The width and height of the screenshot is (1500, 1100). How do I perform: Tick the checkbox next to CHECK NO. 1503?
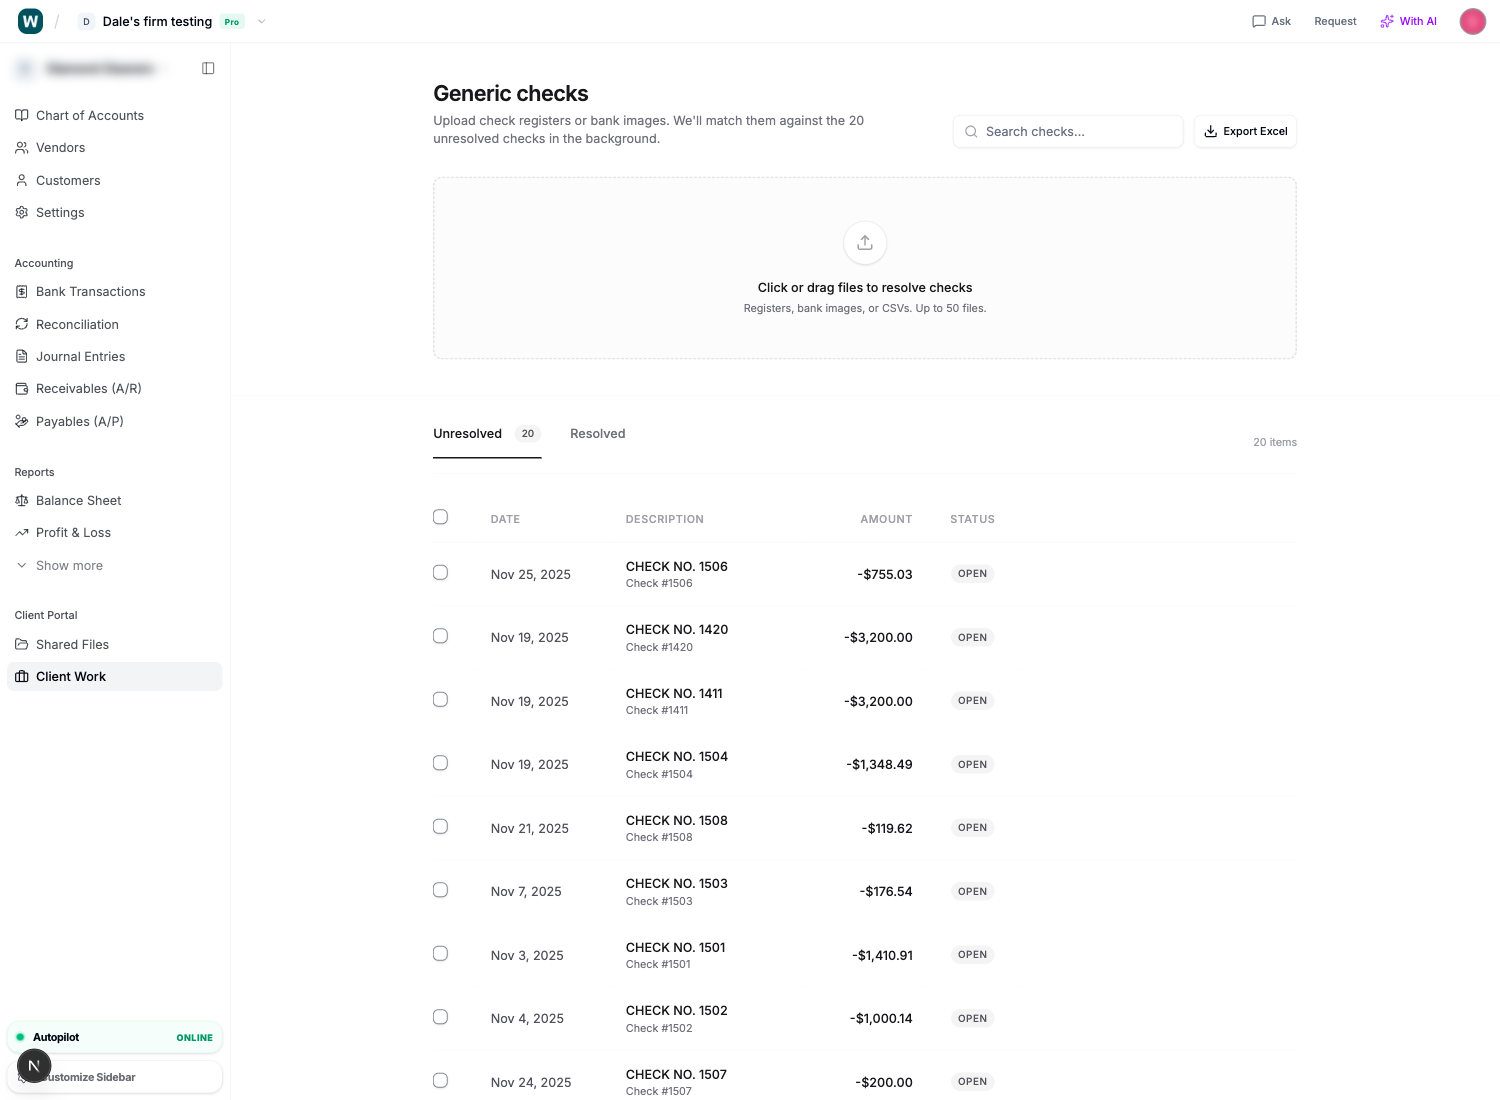point(440,889)
